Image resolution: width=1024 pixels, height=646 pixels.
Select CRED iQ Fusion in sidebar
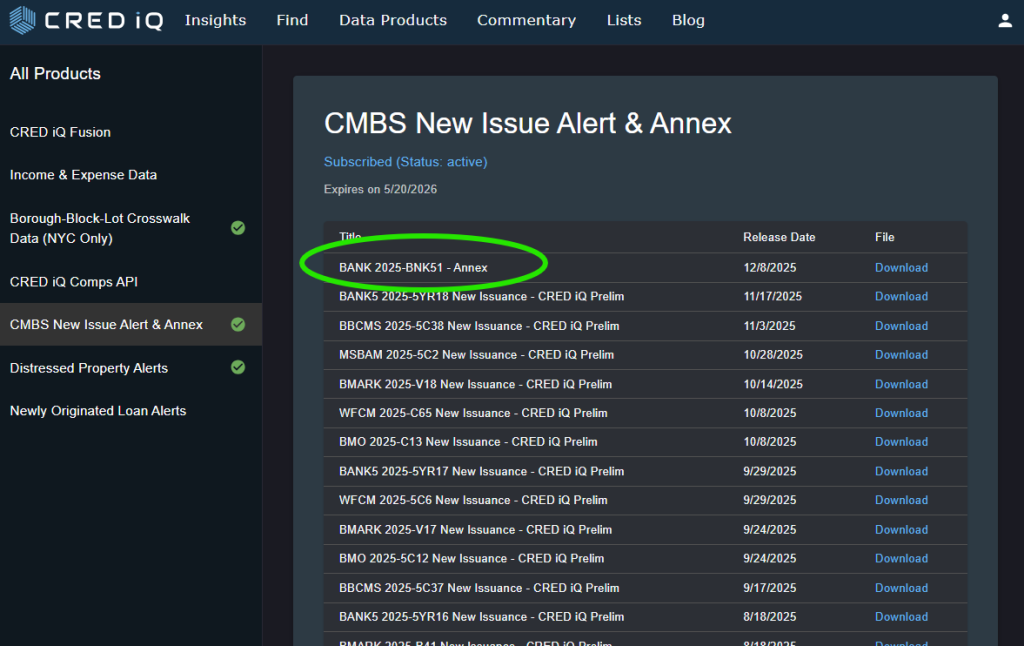(x=60, y=132)
